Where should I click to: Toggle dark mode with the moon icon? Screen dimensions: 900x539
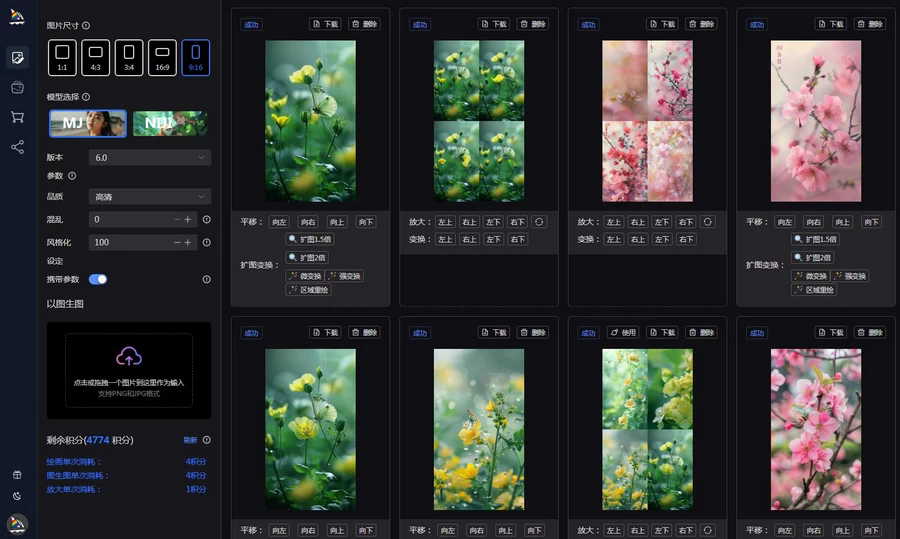pyautogui.click(x=17, y=496)
